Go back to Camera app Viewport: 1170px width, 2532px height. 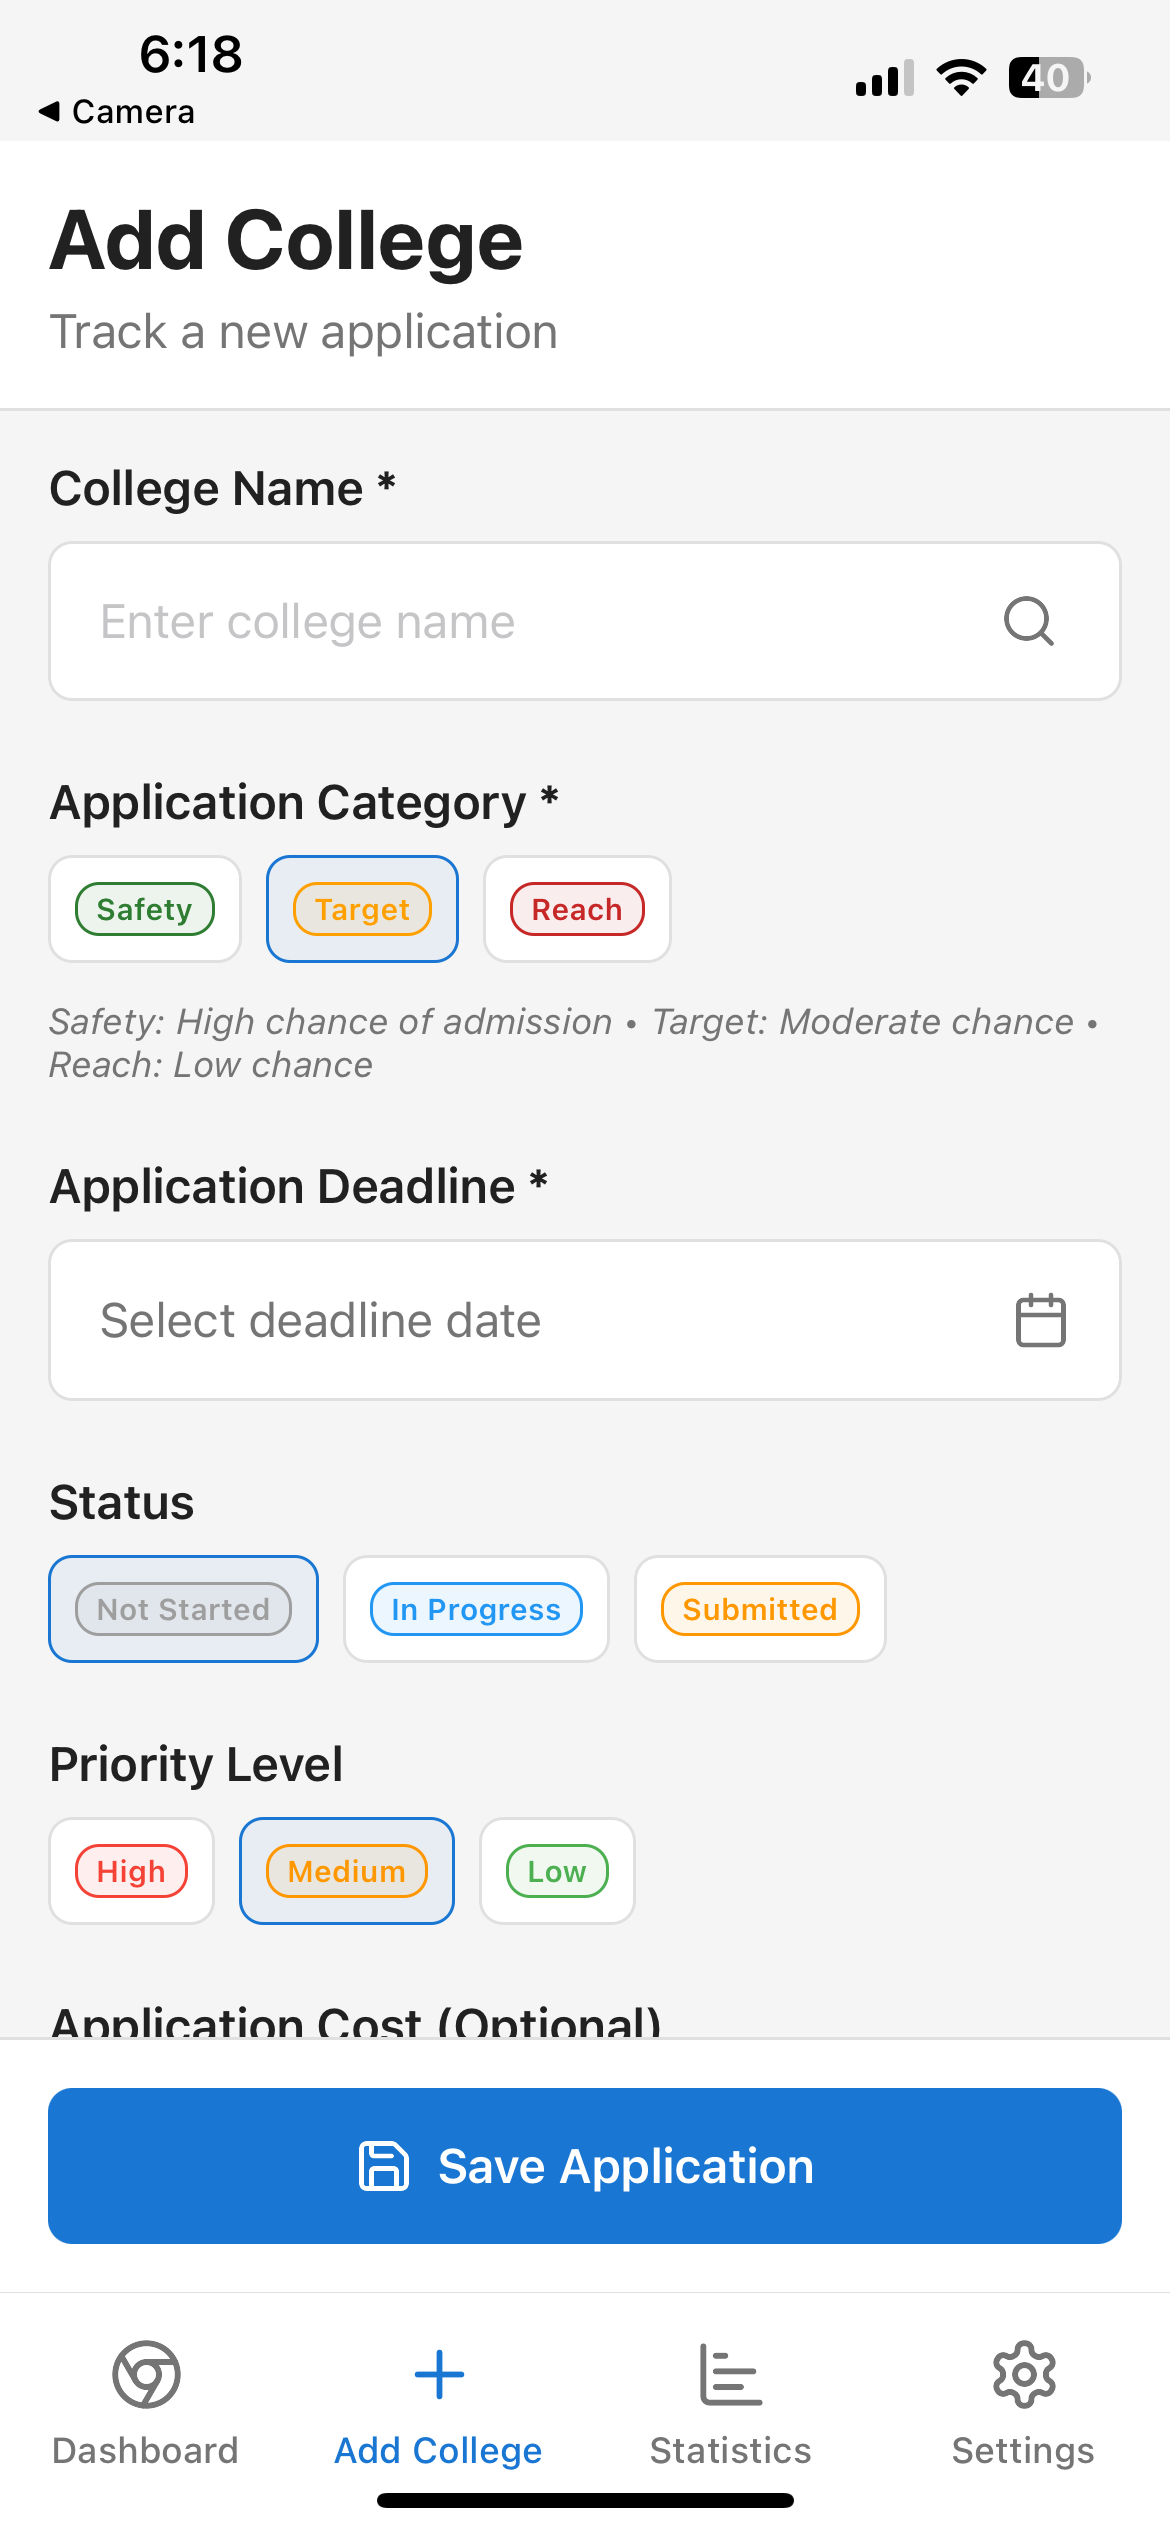[116, 111]
